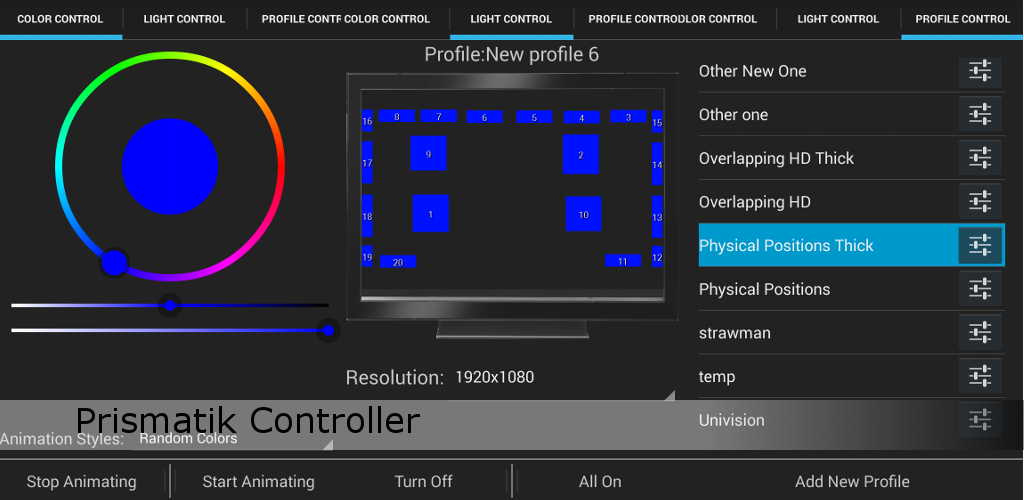Click the blue center circle in color wheel

coord(170,166)
